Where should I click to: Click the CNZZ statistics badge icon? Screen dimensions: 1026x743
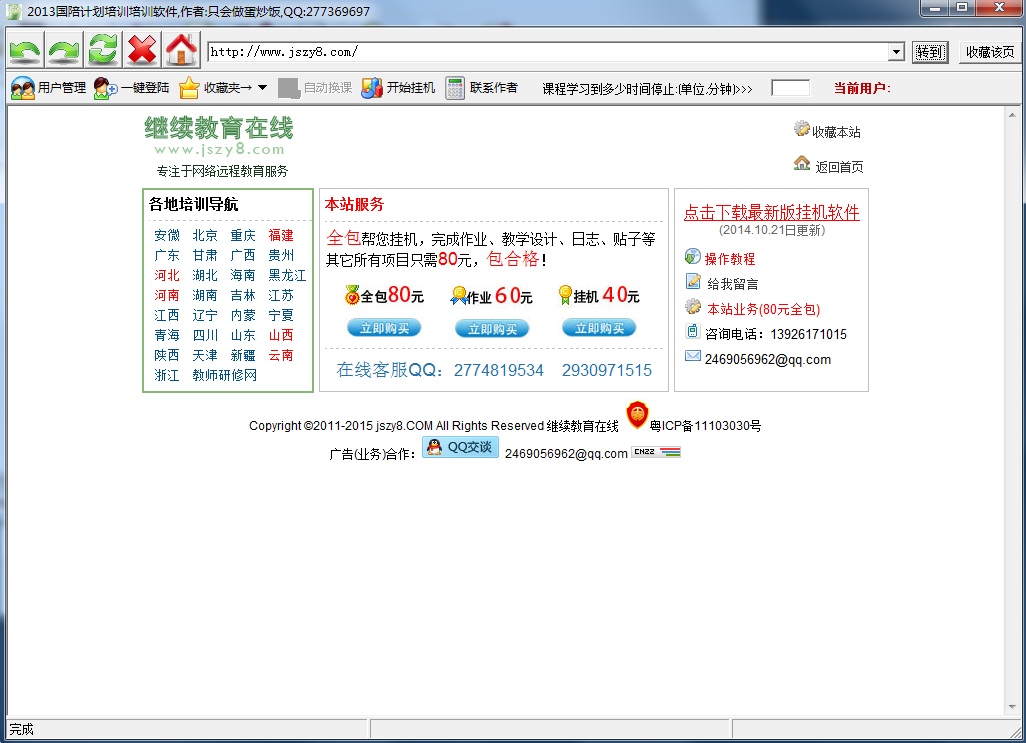click(x=656, y=452)
